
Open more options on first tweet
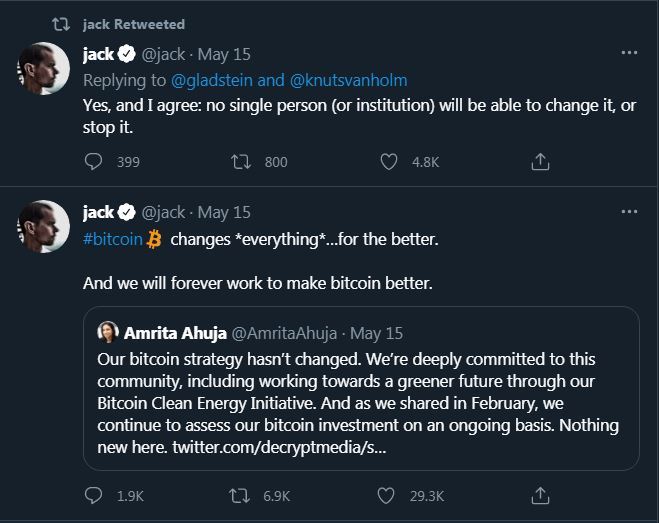click(629, 54)
